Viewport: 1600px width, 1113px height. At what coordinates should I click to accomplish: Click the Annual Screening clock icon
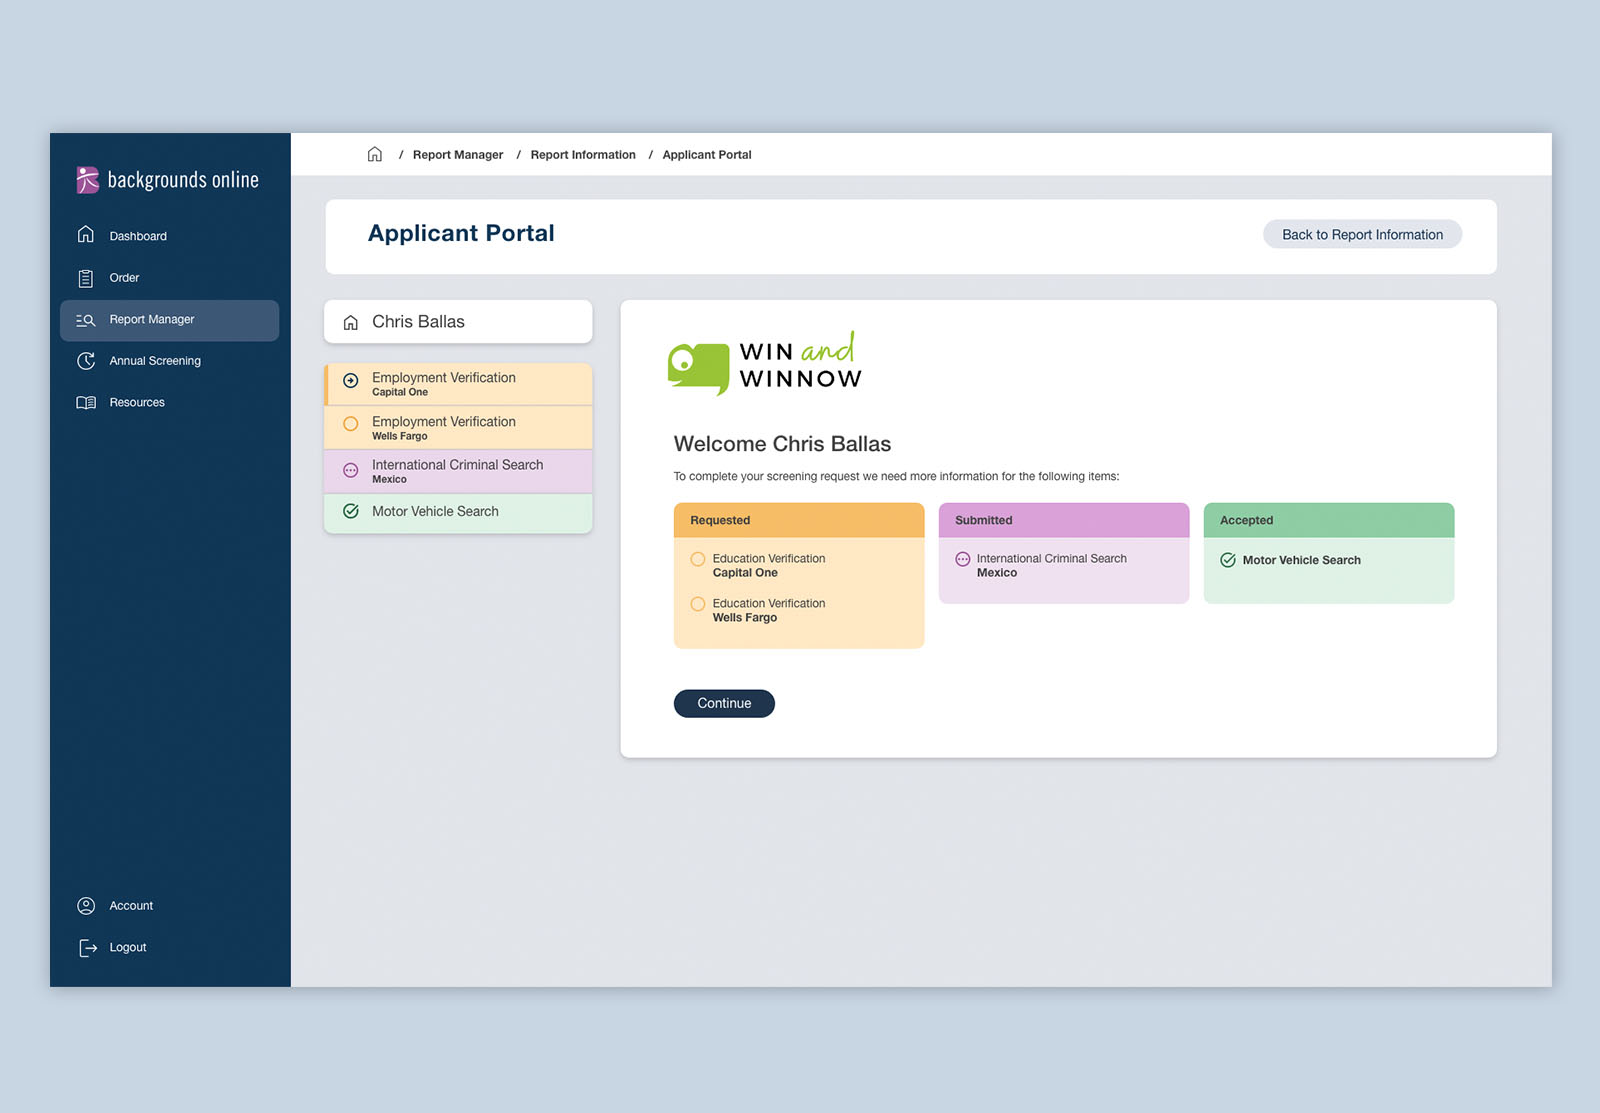(x=86, y=361)
